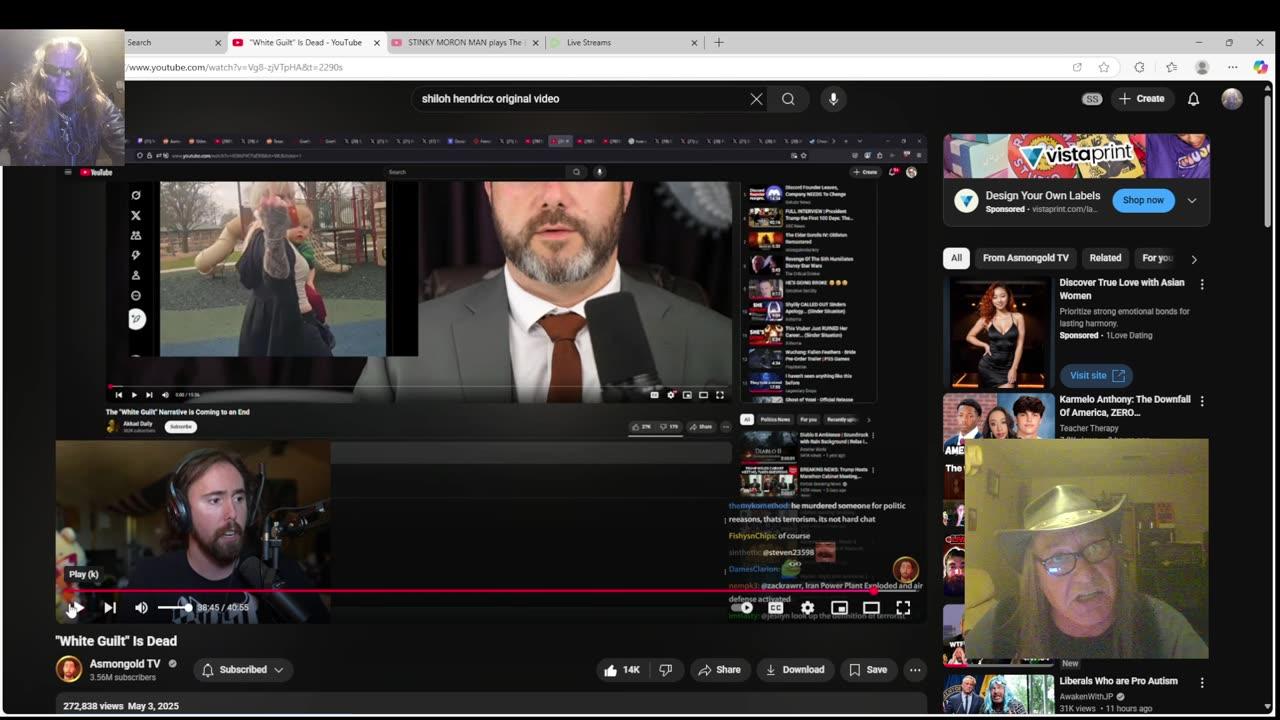
Task: Open browser extensions puzzle icon
Action: point(1139,67)
